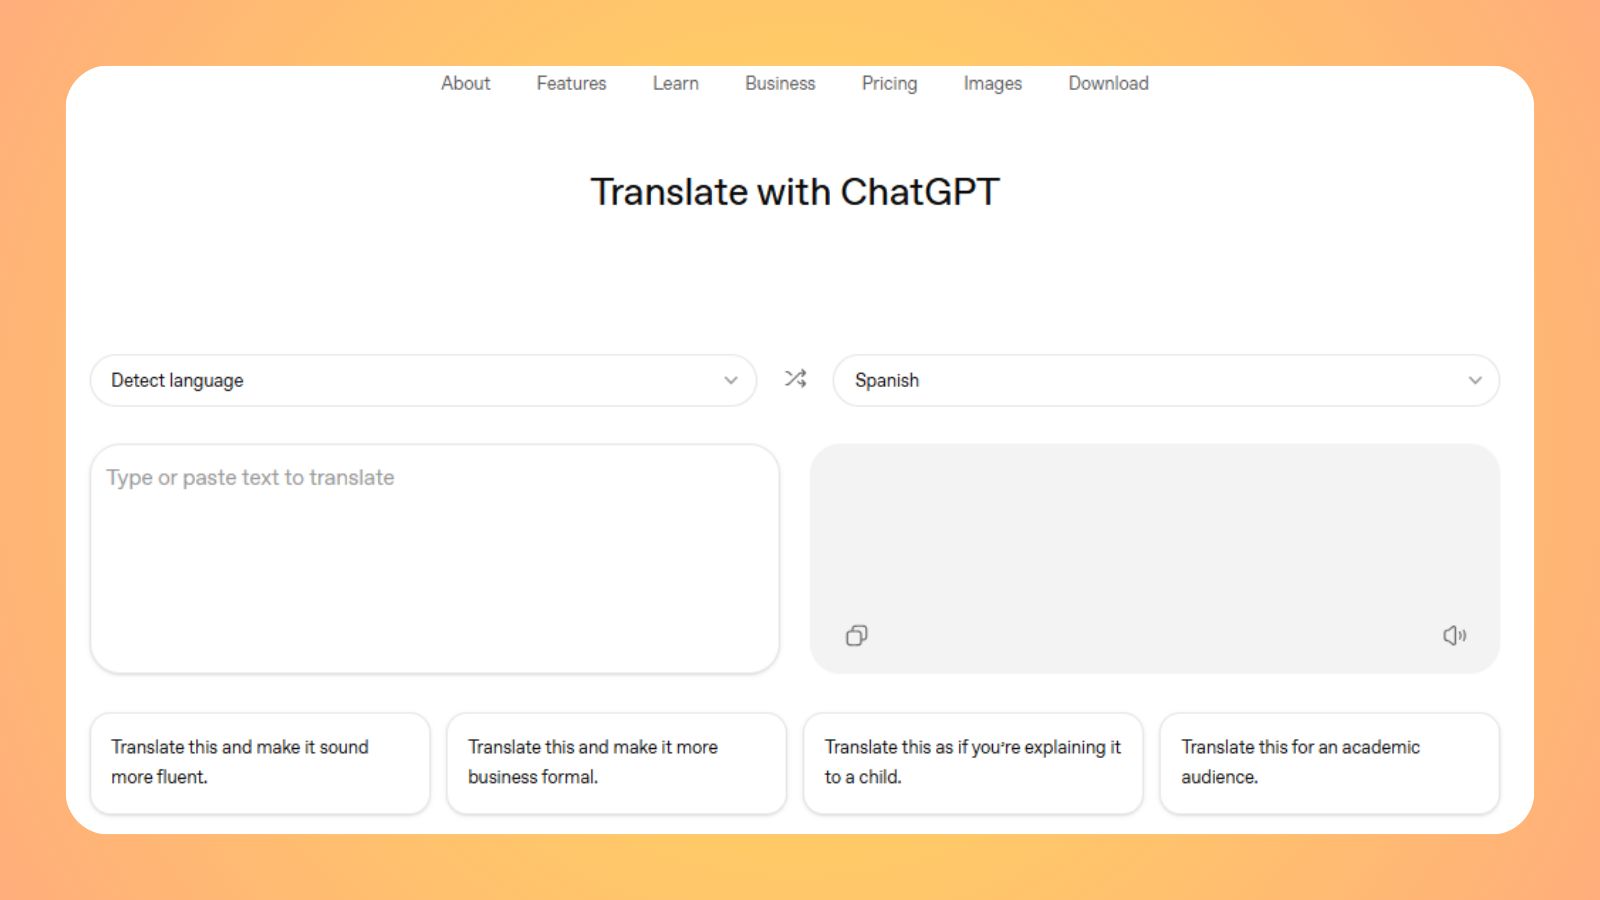Navigate to Images in top menu
1600x900 pixels.
point(992,84)
